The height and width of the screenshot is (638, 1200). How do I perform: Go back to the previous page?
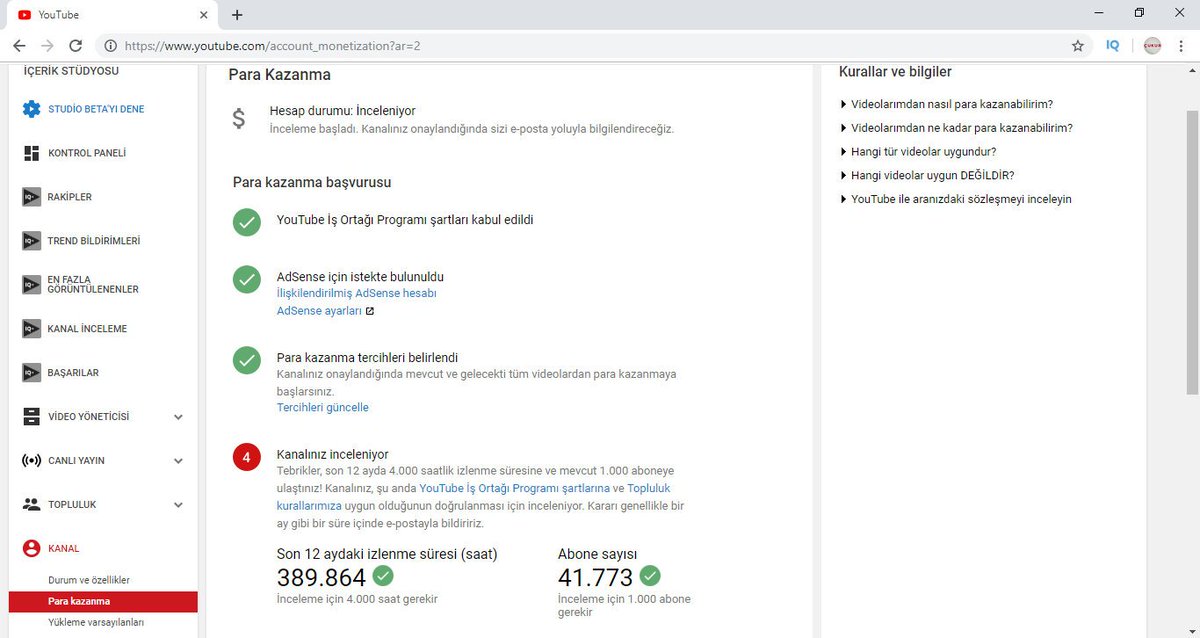tap(19, 46)
